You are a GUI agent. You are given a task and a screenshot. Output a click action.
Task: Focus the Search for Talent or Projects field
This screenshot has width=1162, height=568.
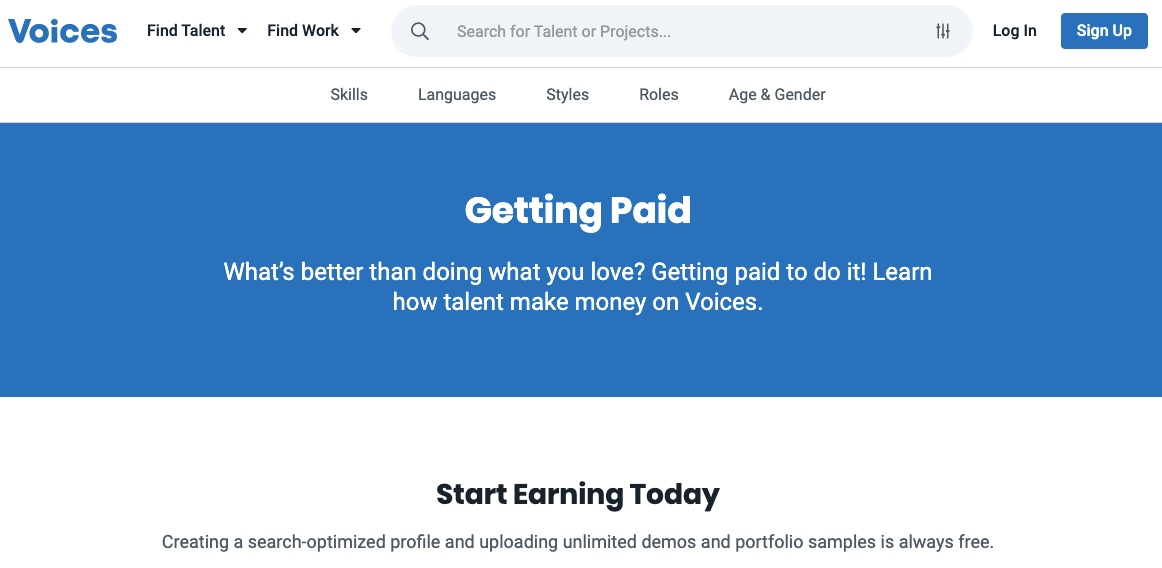[682, 31]
